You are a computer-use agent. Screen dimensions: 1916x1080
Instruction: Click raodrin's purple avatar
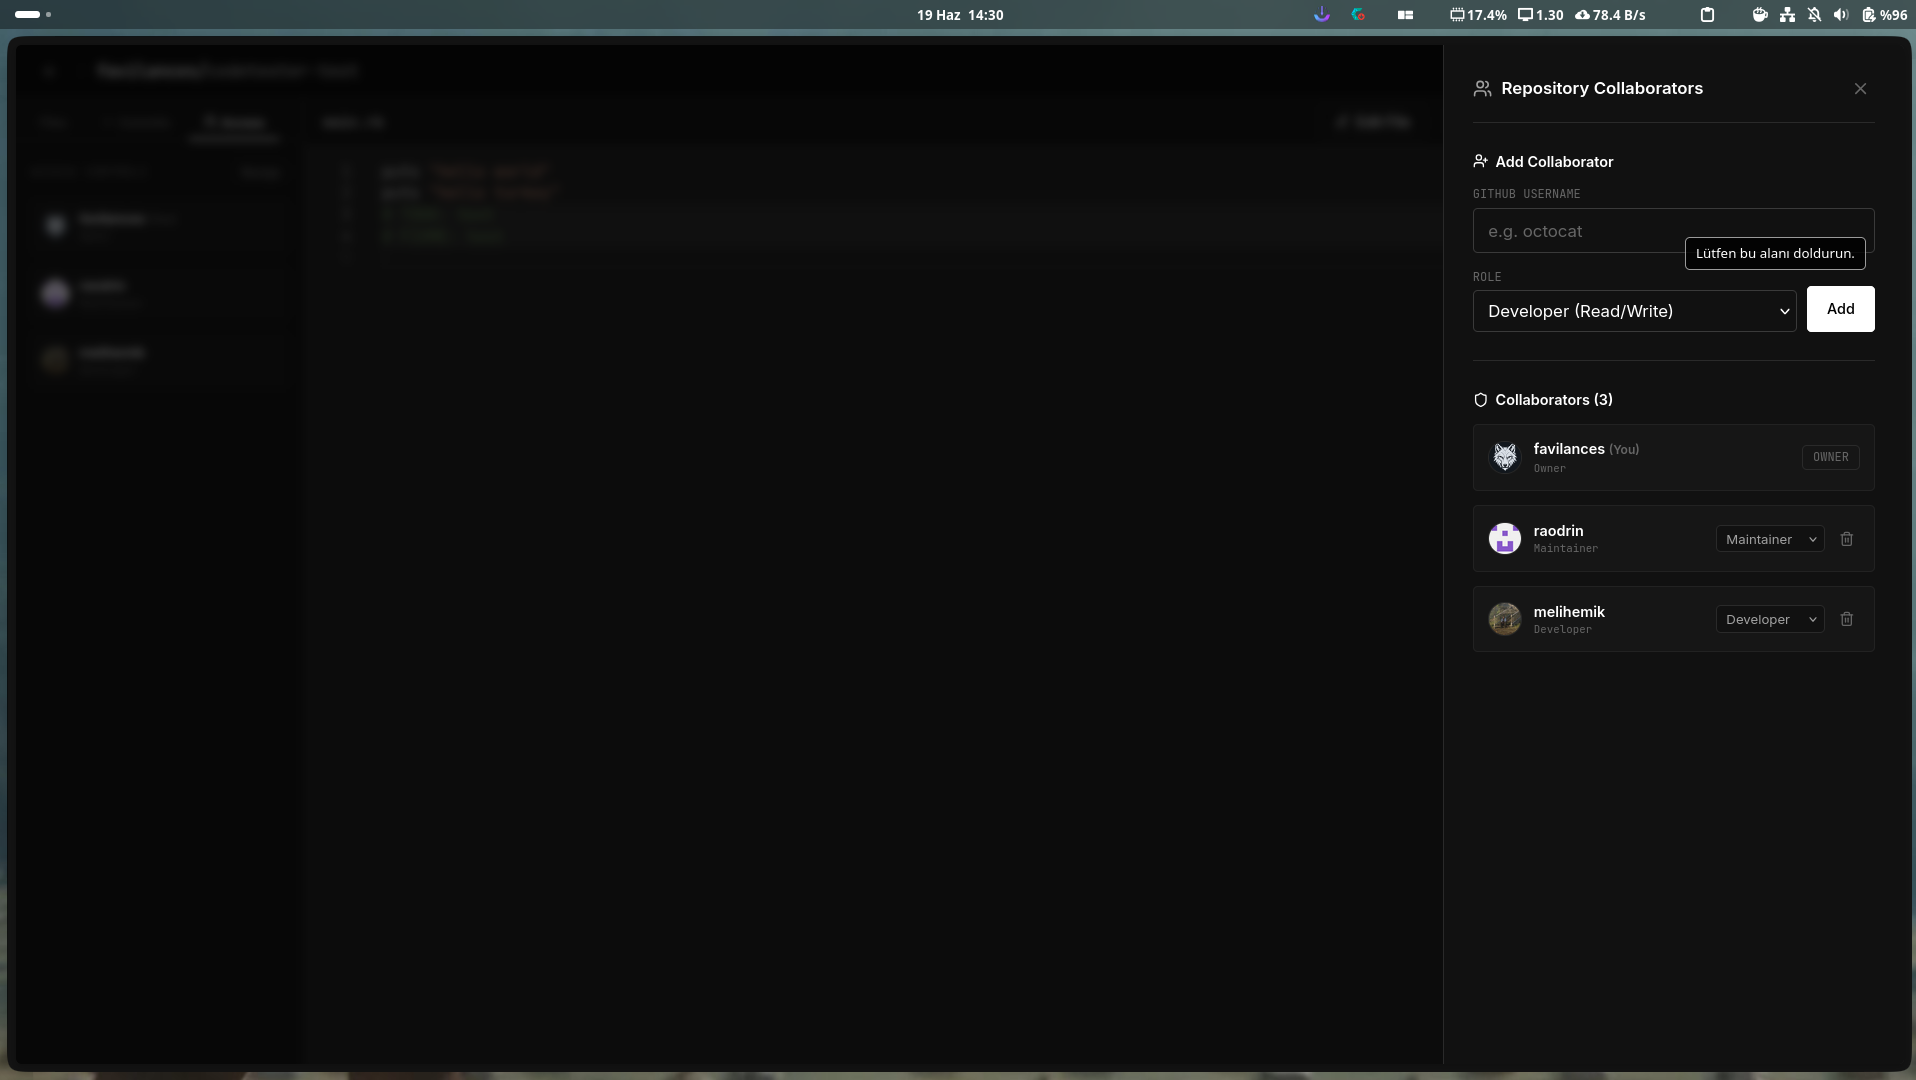pos(1505,539)
